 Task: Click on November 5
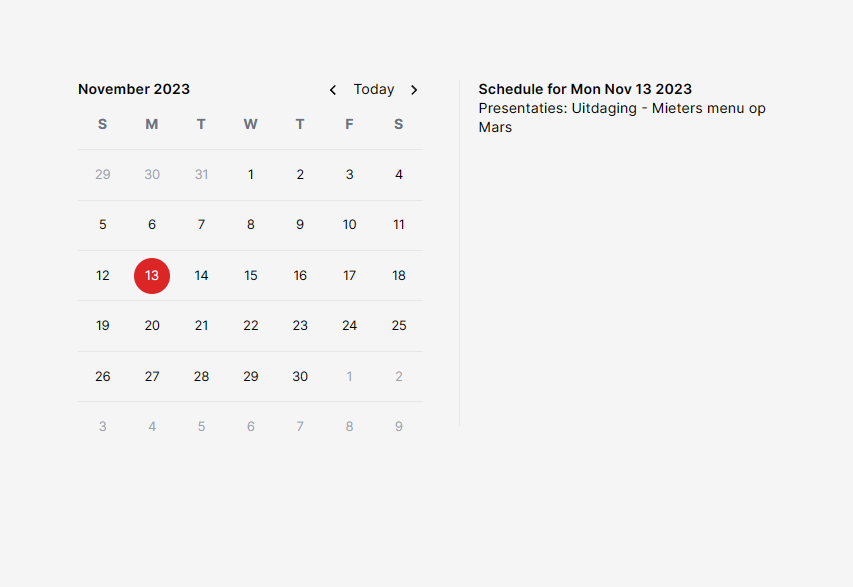click(x=103, y=225)
